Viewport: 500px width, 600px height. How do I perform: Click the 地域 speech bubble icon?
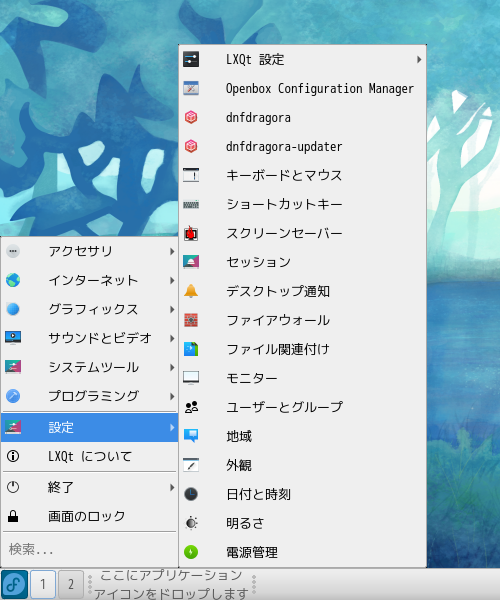pos(191,436)
